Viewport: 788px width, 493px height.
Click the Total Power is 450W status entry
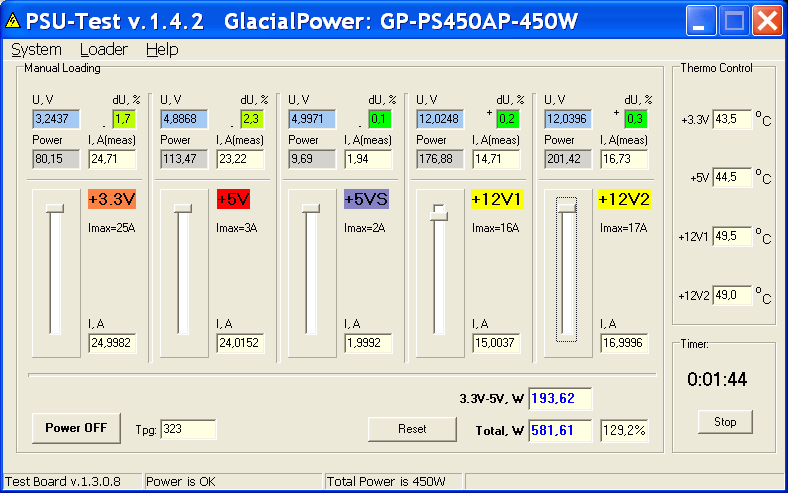394,481
